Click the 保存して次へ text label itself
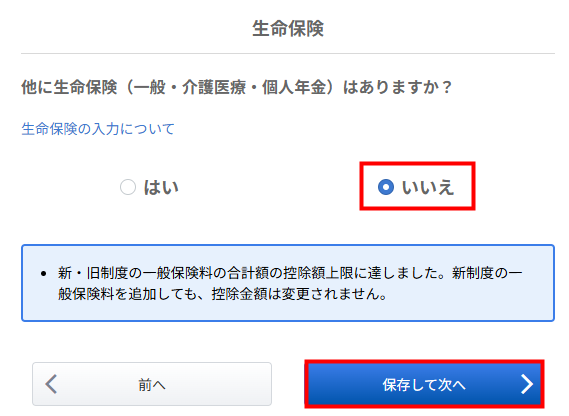This screenshot has height=416, width=569. point(424,385)
